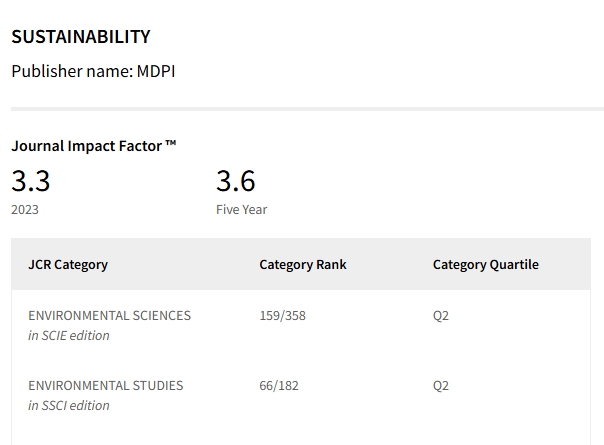Viewport: 604px width, 445px height.
Task: Click the 3.6 five-year impact value
Action: (236, 181)
